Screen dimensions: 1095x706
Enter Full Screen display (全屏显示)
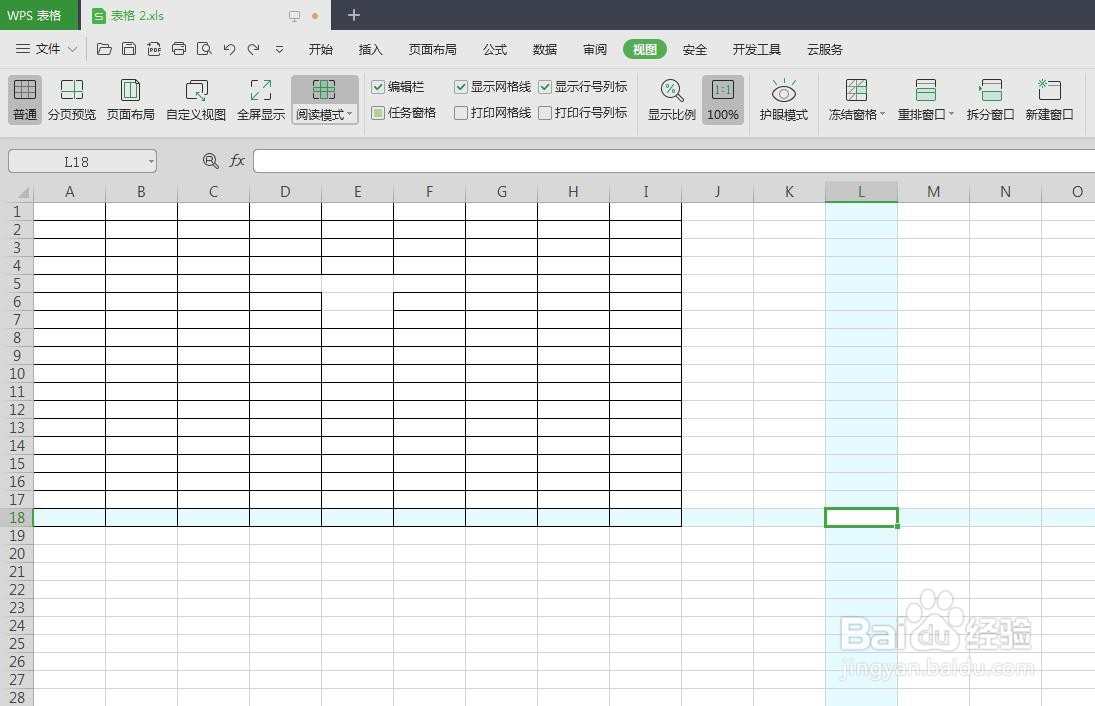click(x=261, y=99)
